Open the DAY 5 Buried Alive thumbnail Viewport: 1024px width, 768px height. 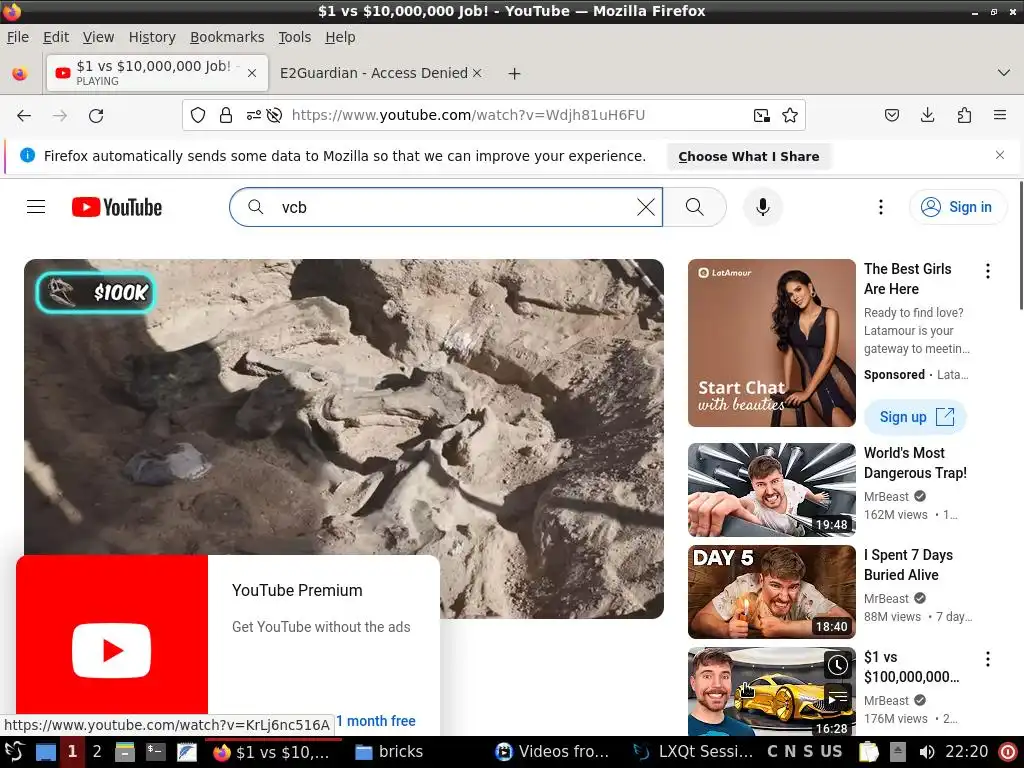pos(771,592)
